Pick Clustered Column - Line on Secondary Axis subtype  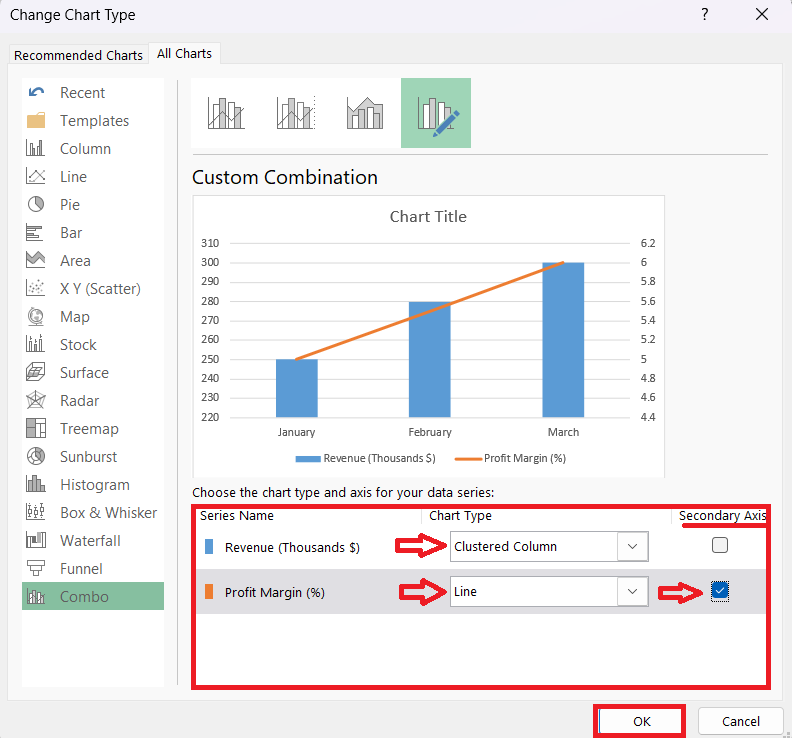tap(296, 113)
